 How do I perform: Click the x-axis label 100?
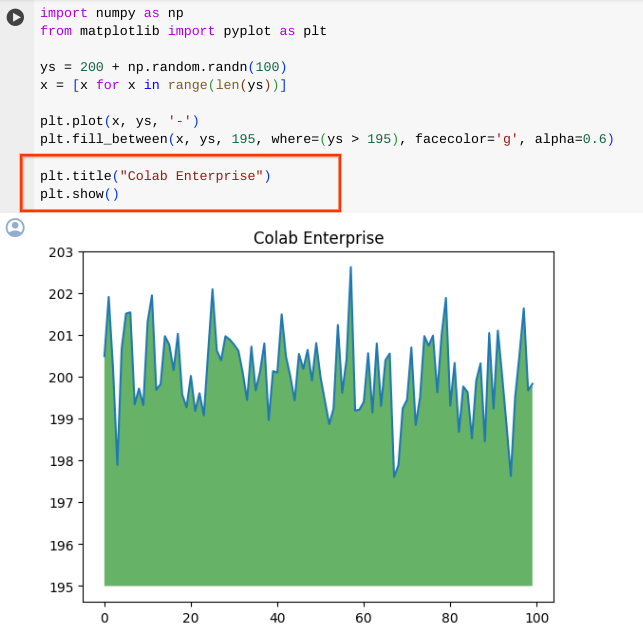[x=537, y=618]
